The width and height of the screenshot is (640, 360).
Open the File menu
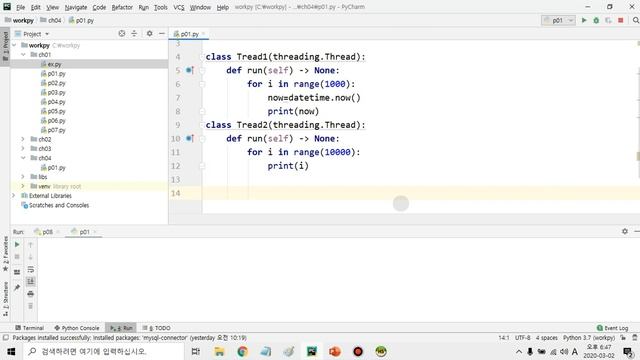[20, 7]
